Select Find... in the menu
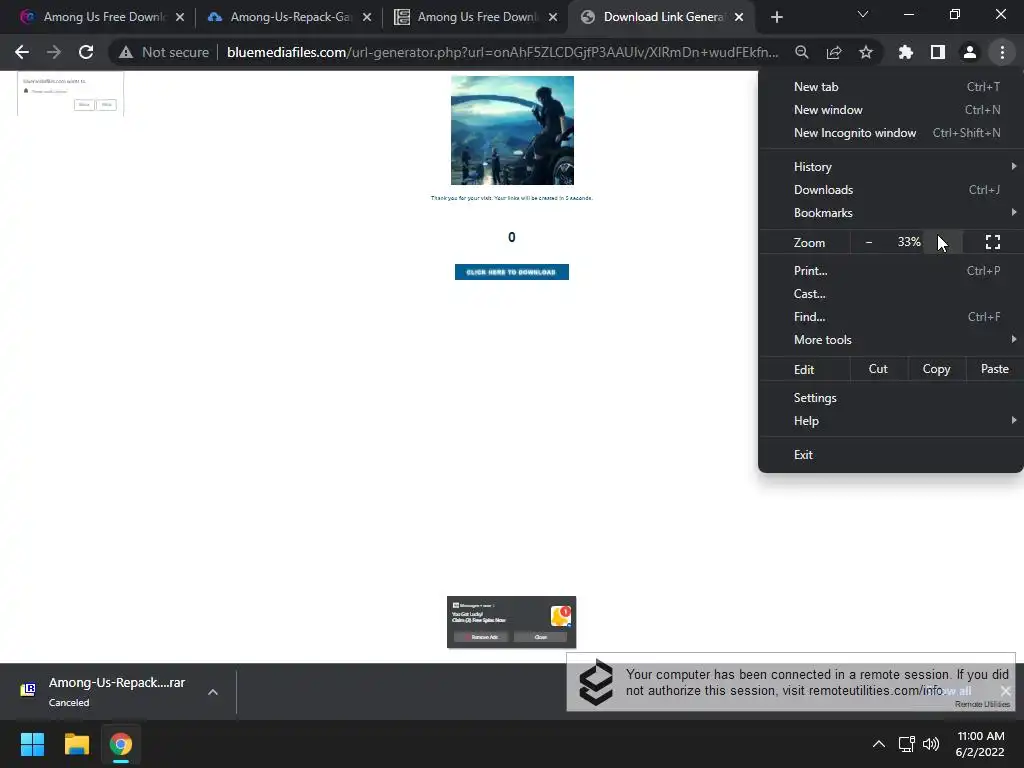Viewport: 1024px width, 768px height. tap(890, 317)
